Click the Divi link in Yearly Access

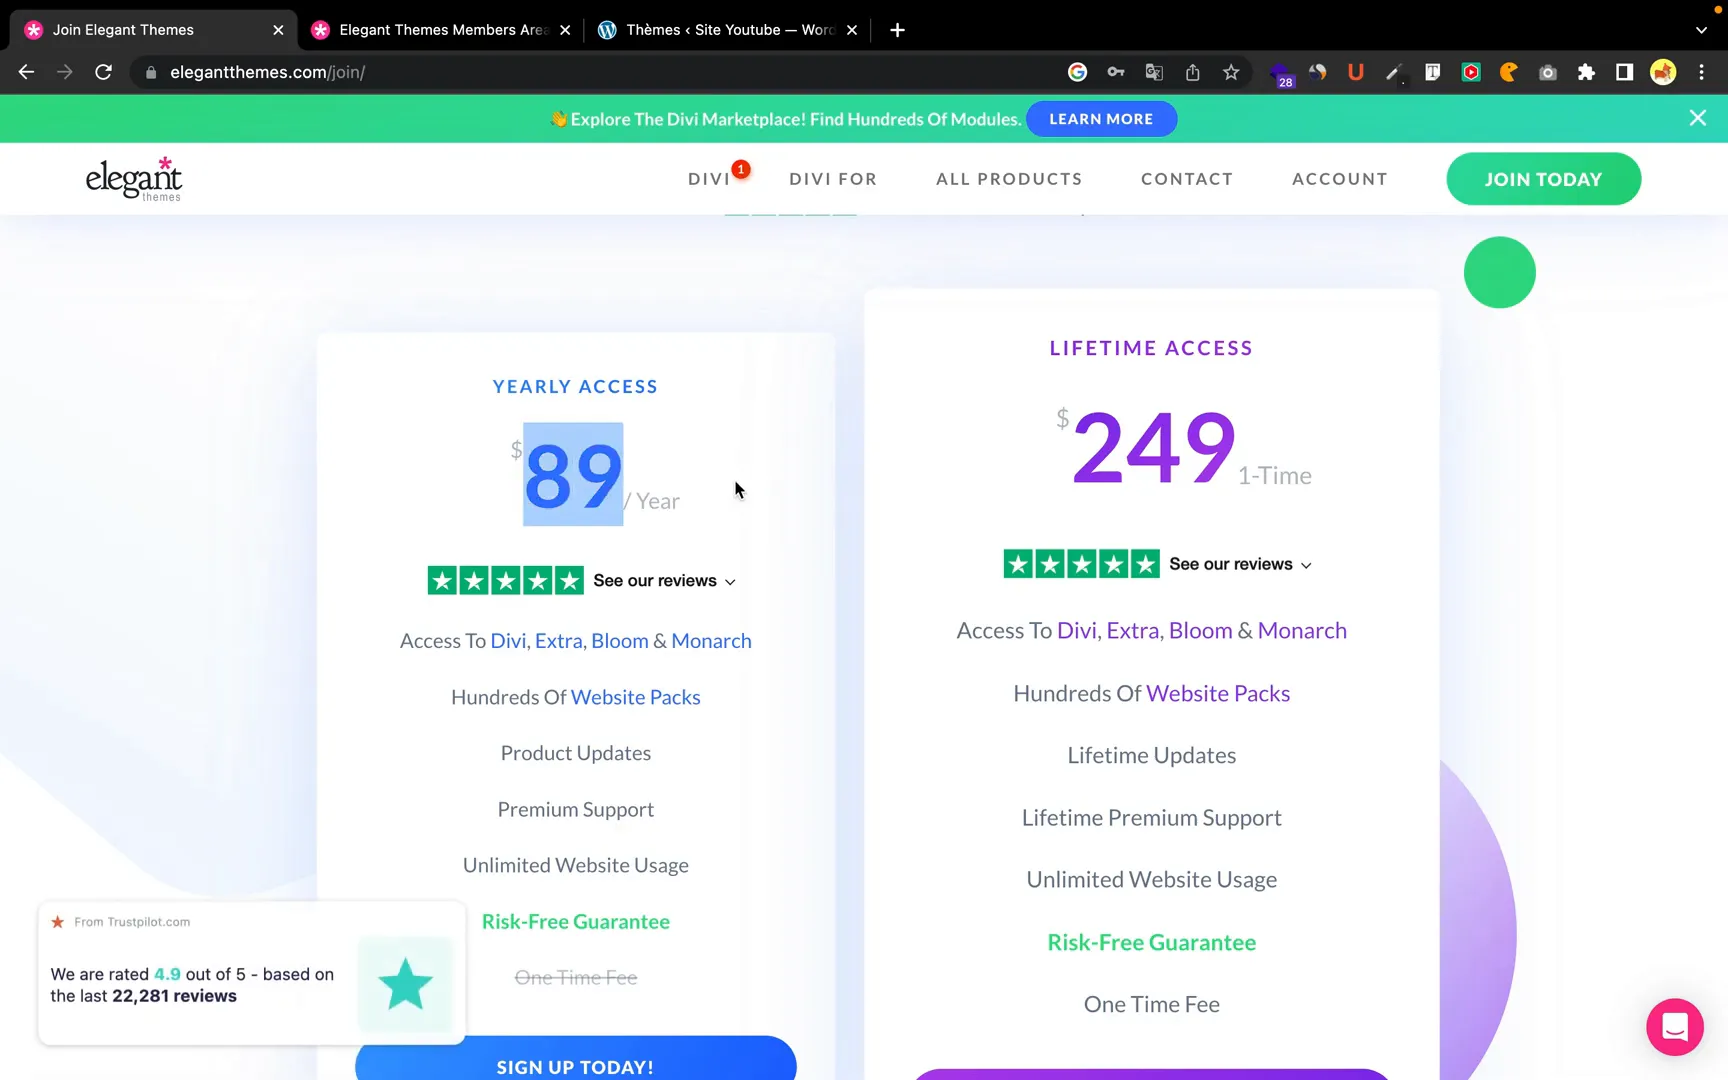coord(508,641)
